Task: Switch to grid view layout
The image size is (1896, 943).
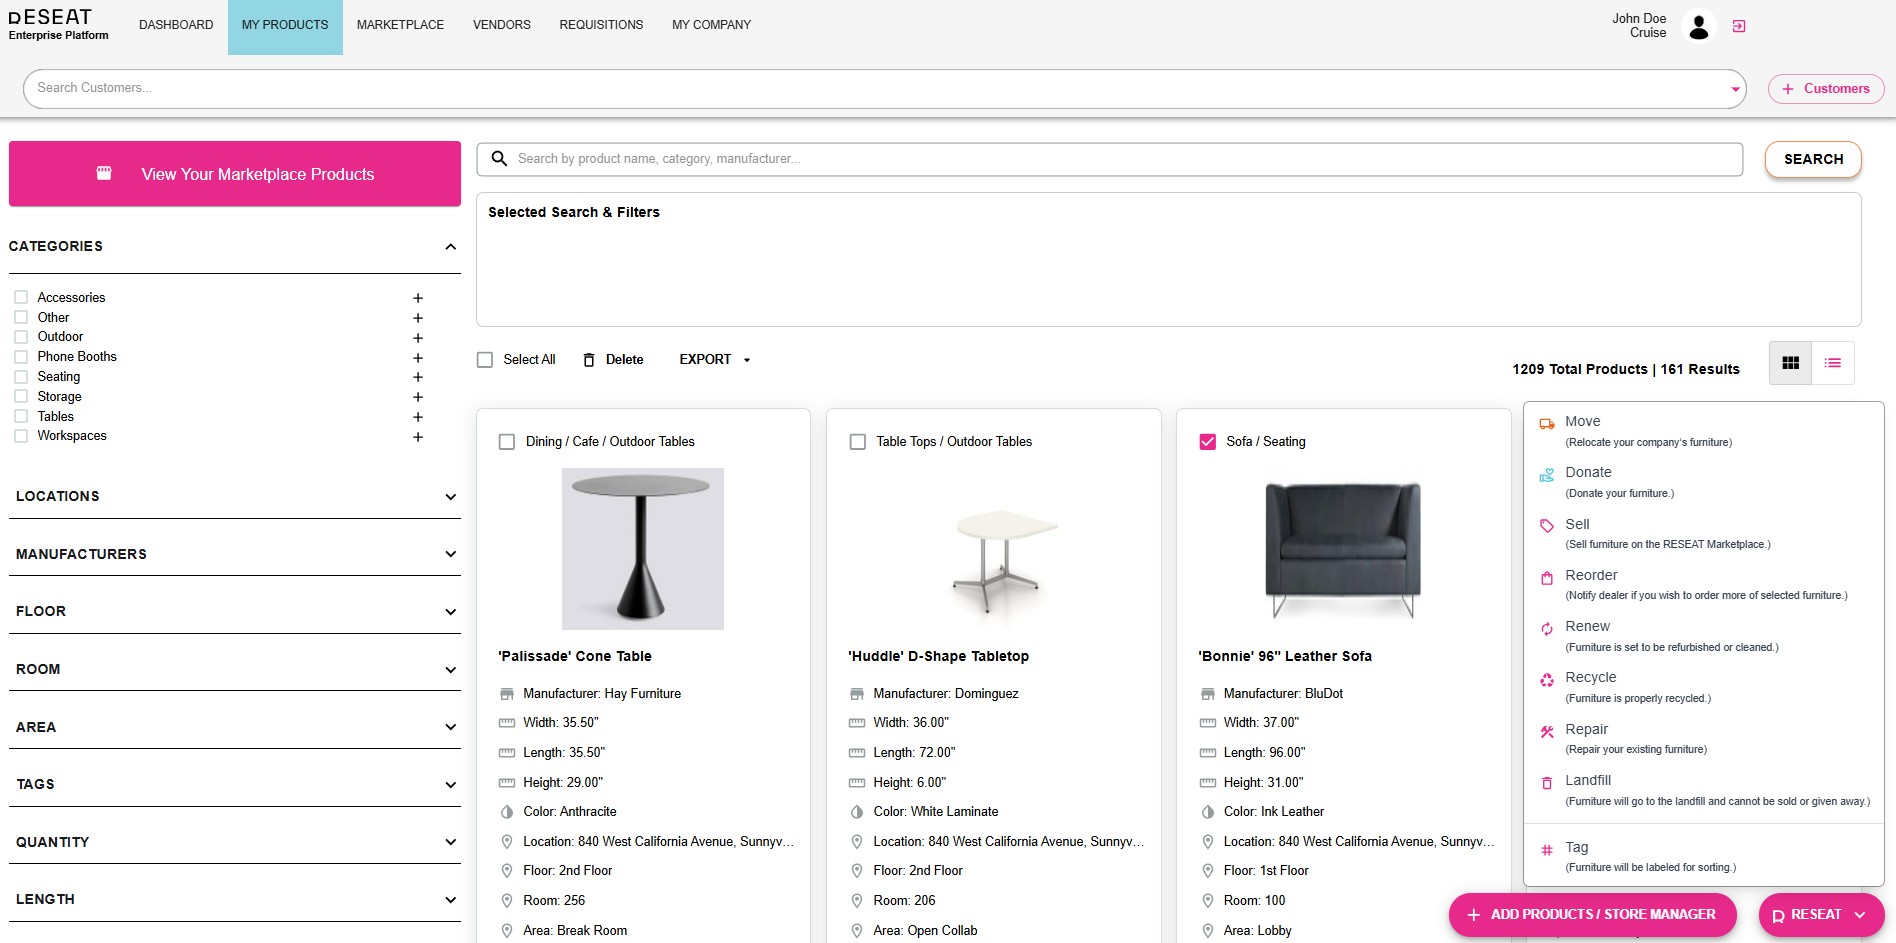Action: click(1790, 363)
